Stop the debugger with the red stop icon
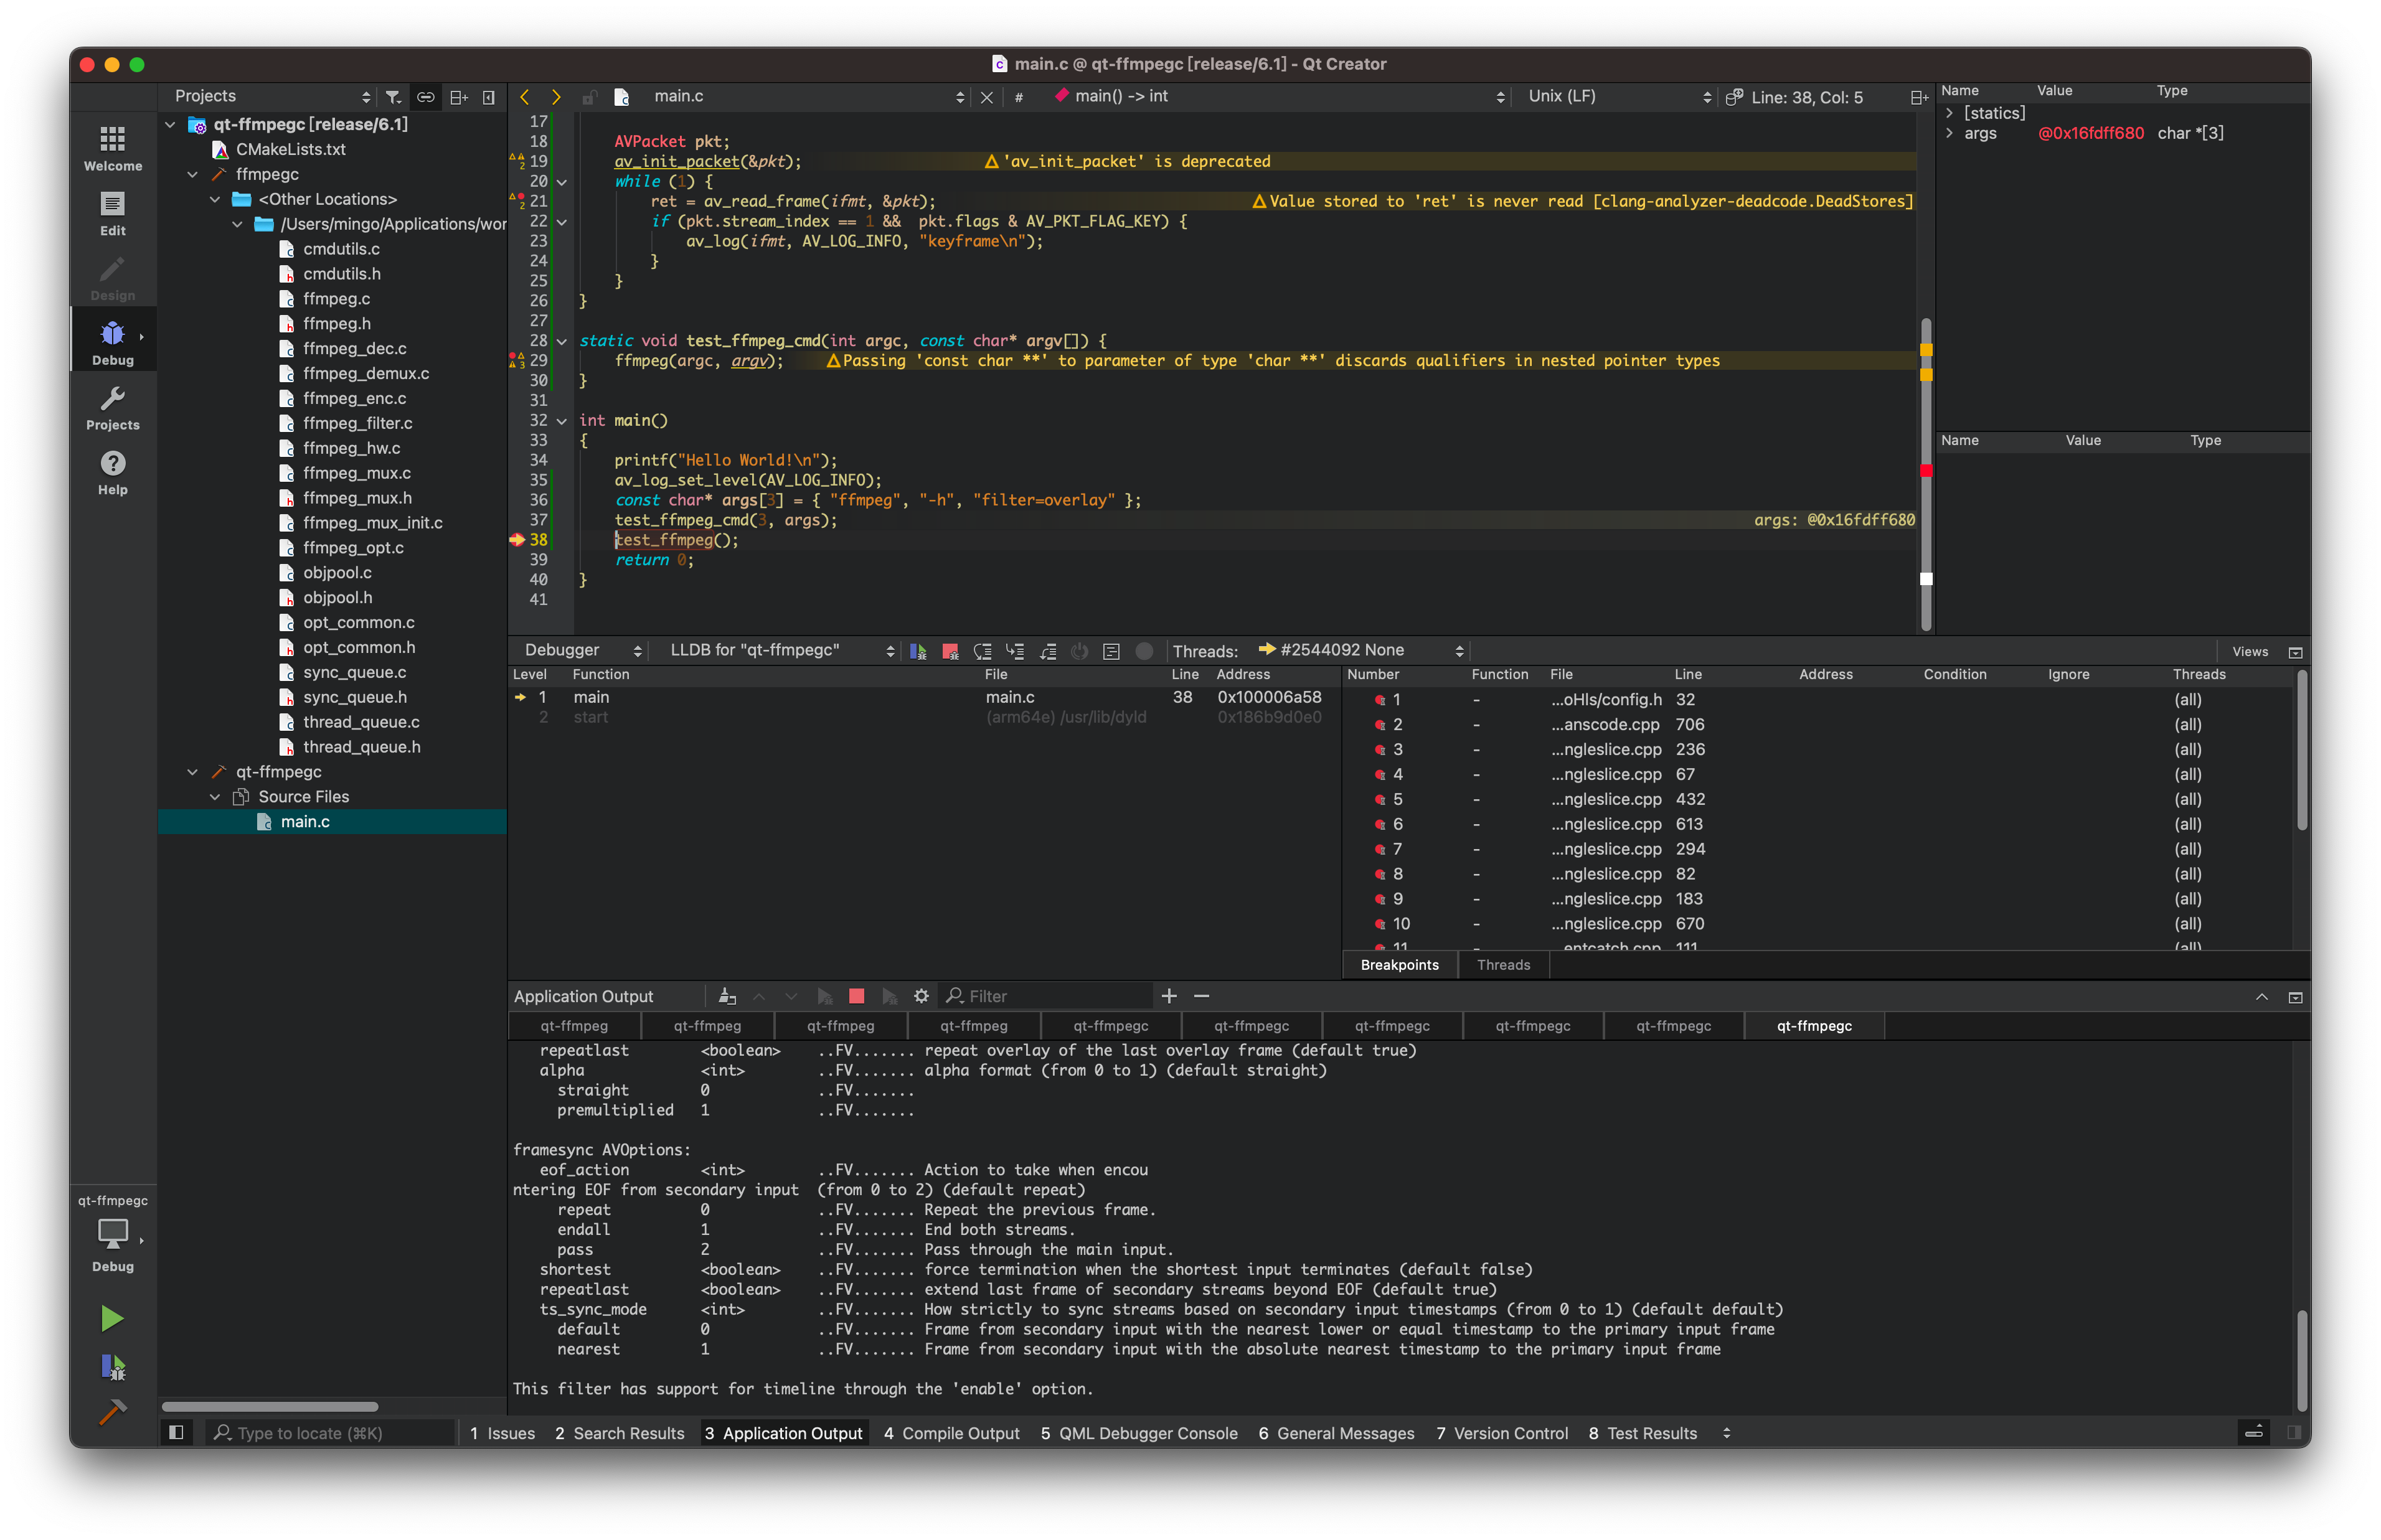The image size is (2381, 1540). coord(950,650)
